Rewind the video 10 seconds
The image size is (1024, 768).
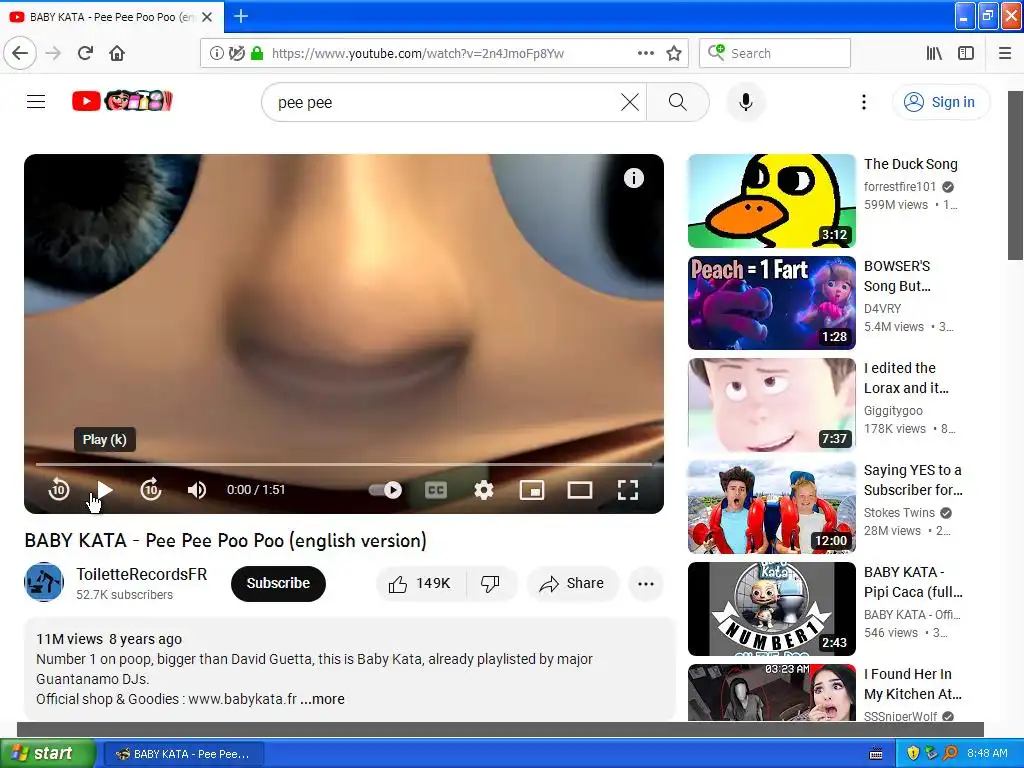(x=59, y=490)
